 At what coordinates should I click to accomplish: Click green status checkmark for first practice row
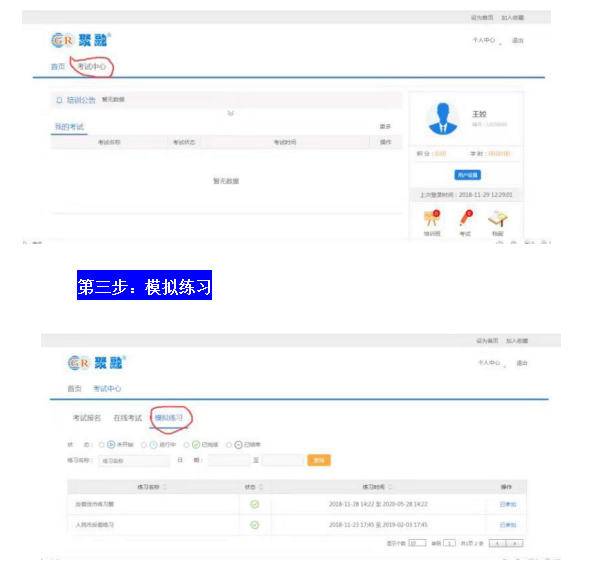pos(254,504)
